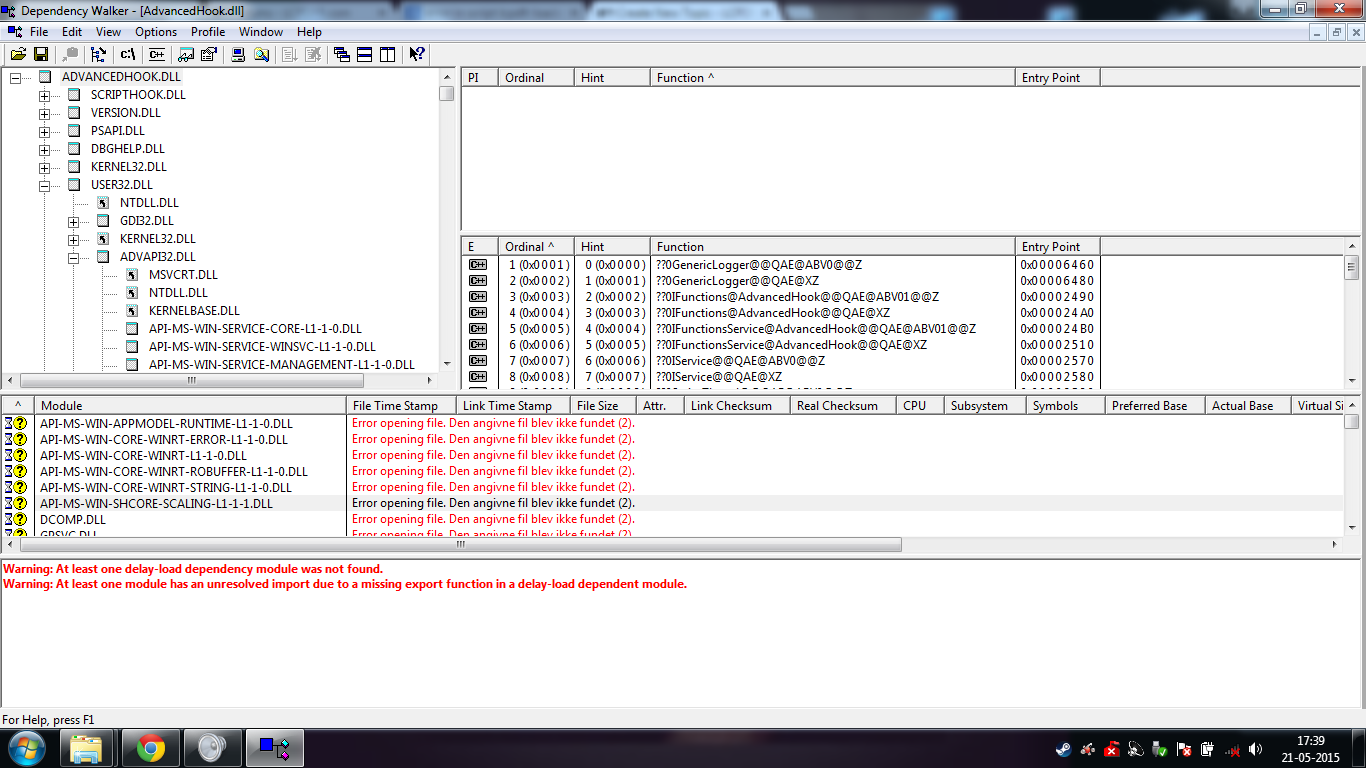This screenshot has height=768, width=1366.
Task: Select API-MS-WIN-SERVICE-WINSVC-L1-1-0.DLL in tree
Action: (262, 347)
